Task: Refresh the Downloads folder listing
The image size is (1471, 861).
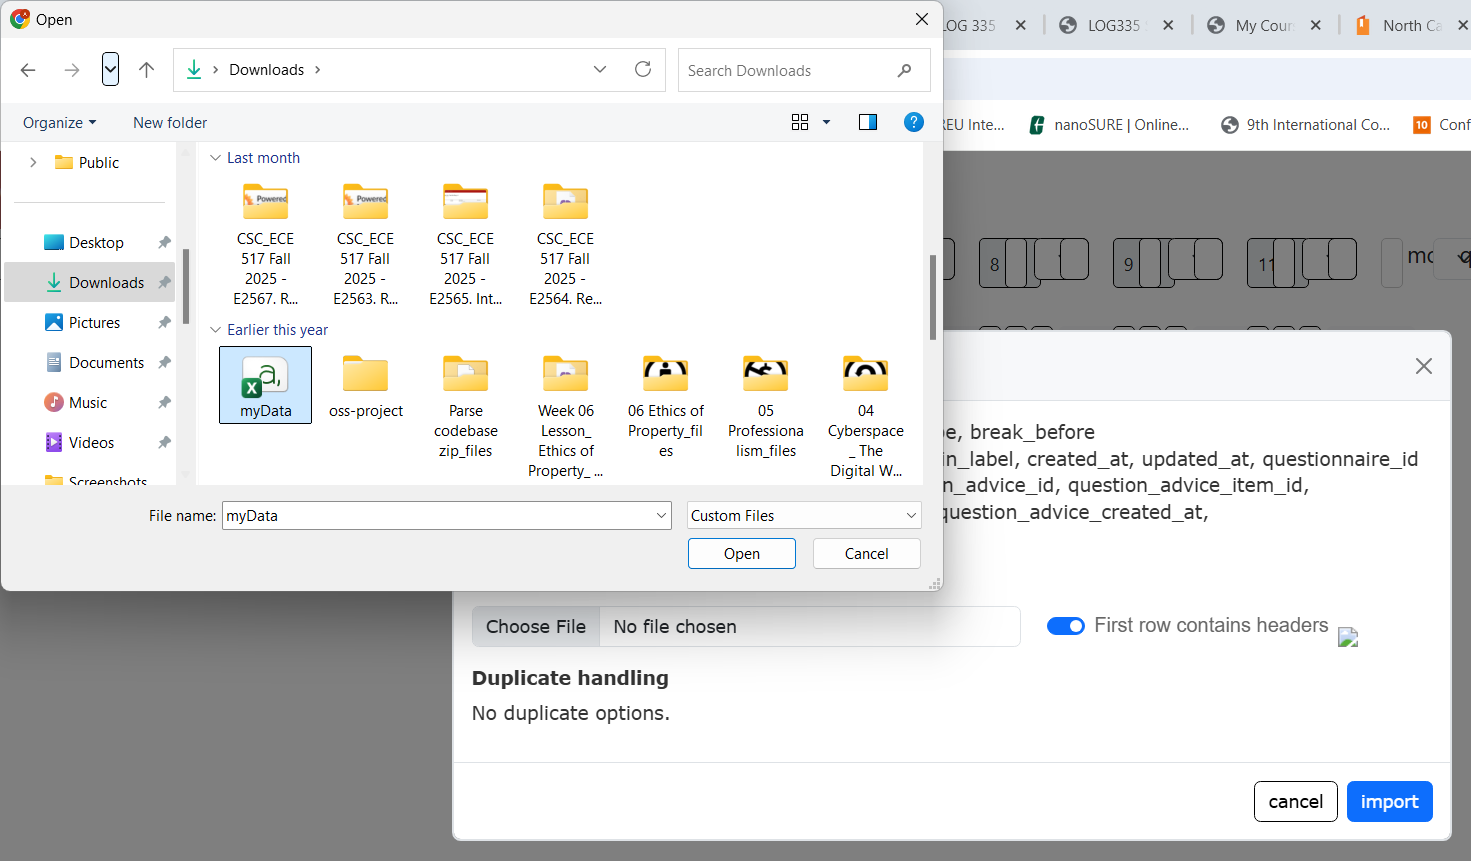Action: click(643, 70)
